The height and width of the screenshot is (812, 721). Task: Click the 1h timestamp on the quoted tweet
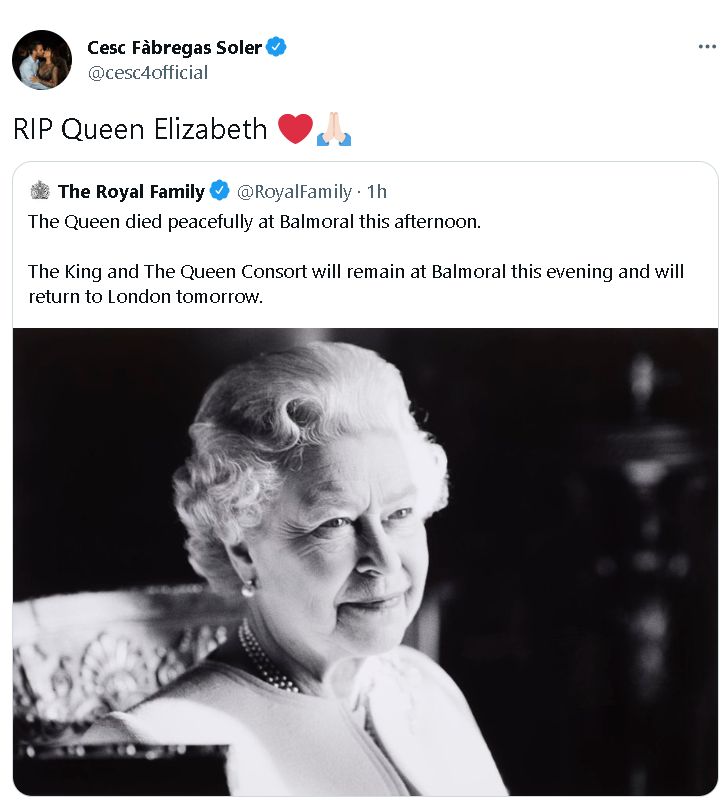point(379,192)
